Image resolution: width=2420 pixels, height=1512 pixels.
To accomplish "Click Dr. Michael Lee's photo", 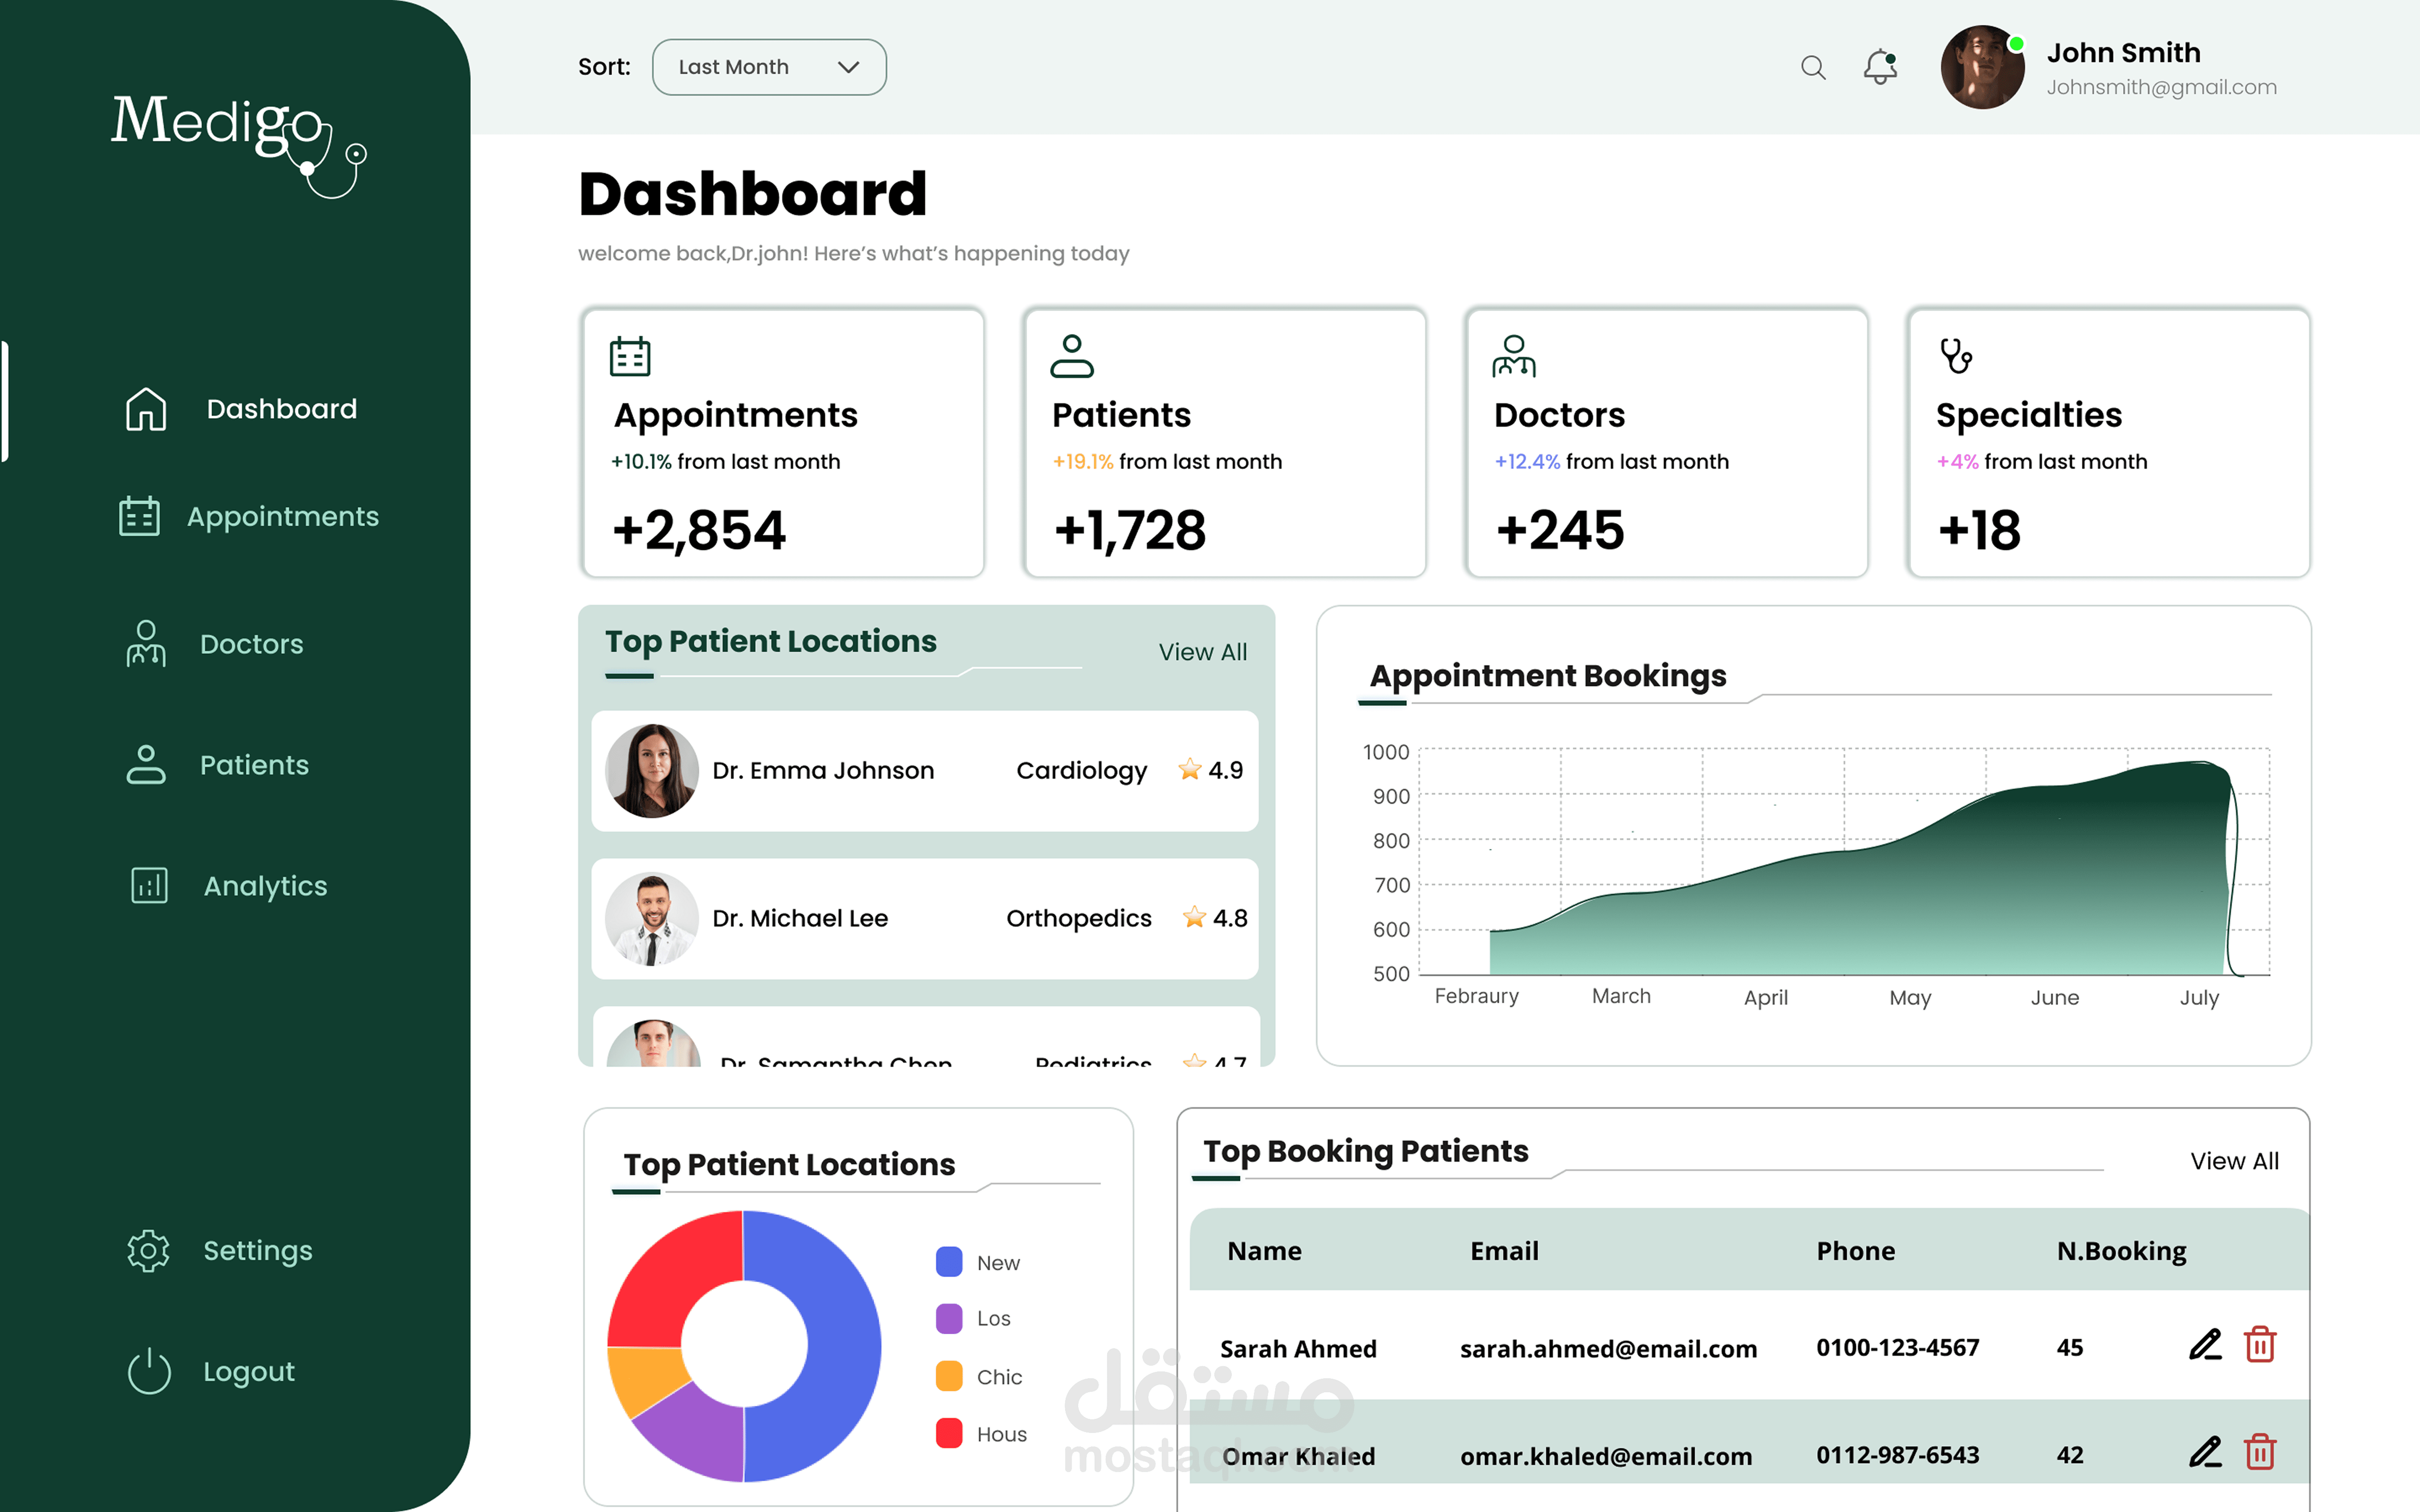I will tap(652, 918).
